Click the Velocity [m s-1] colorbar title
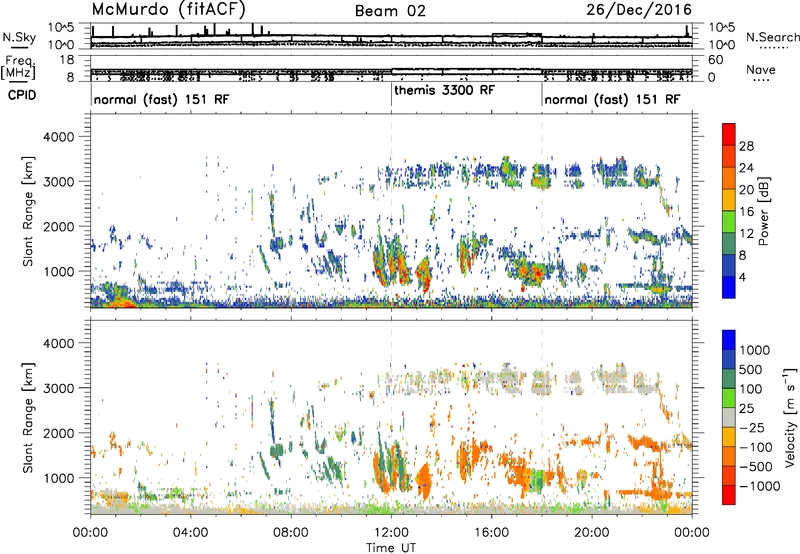 point(790,416)
